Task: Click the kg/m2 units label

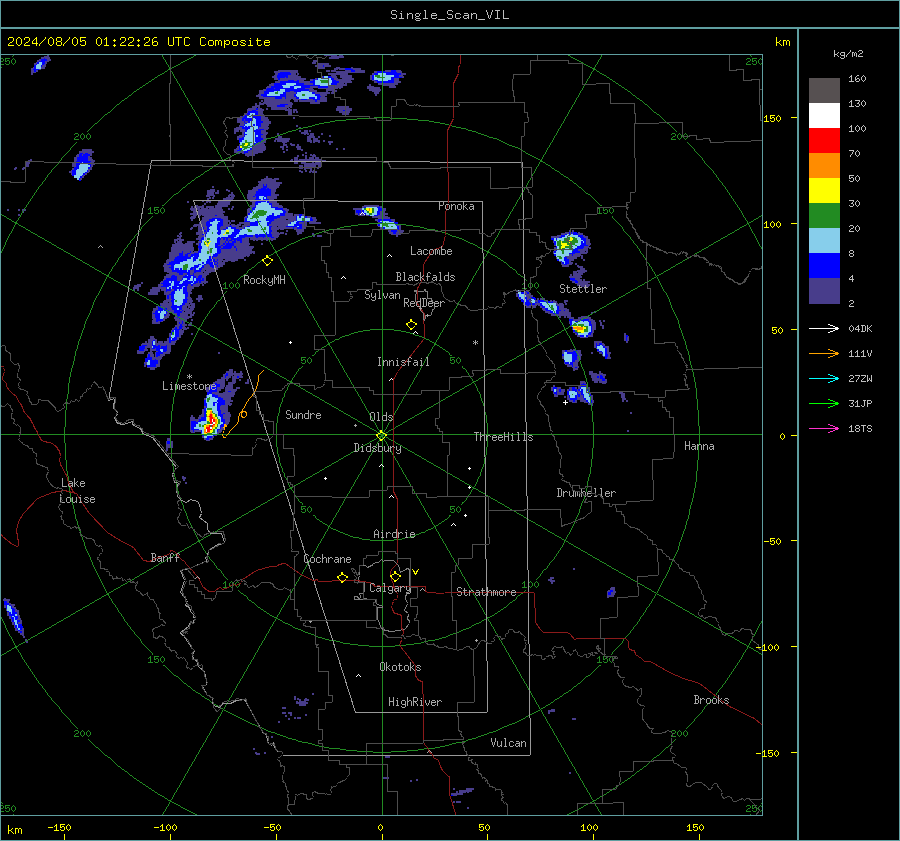Action: click(848, 54)
